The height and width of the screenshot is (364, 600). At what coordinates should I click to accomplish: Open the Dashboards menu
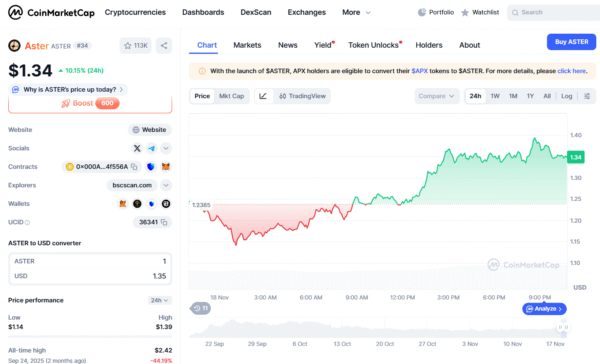pyautogui.click(x=203, y=12)
